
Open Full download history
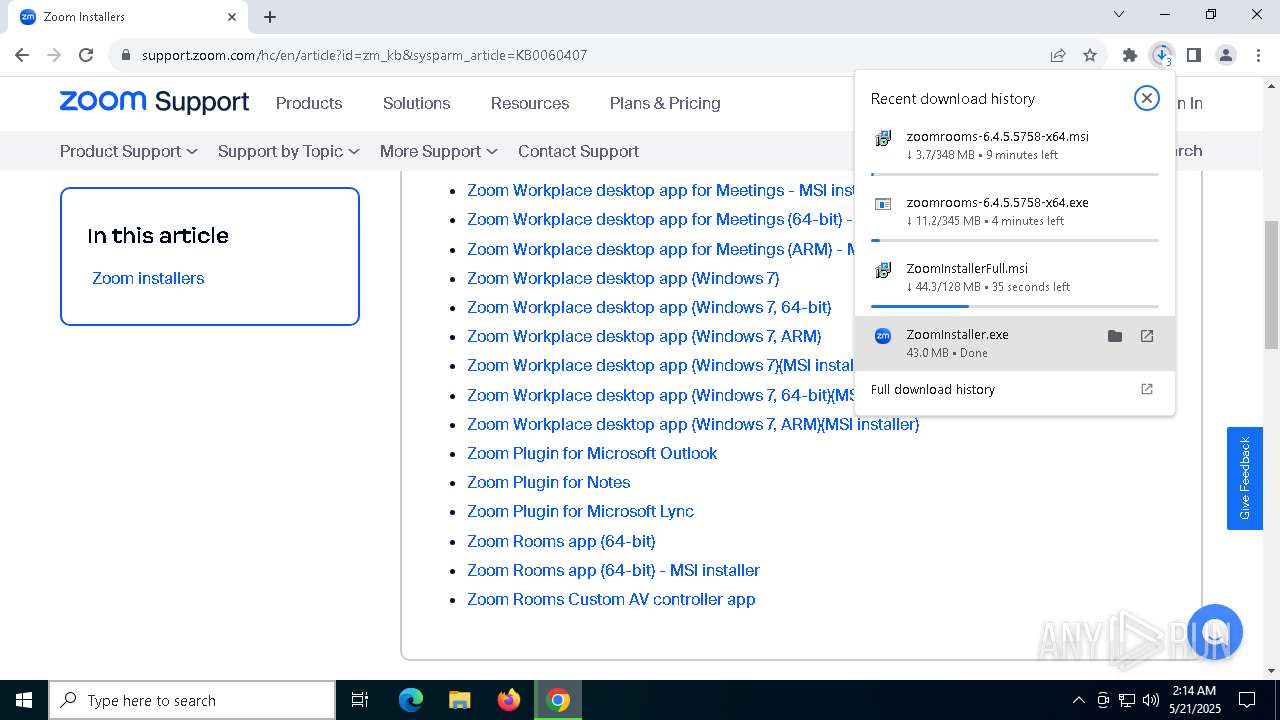coord(933,389)
